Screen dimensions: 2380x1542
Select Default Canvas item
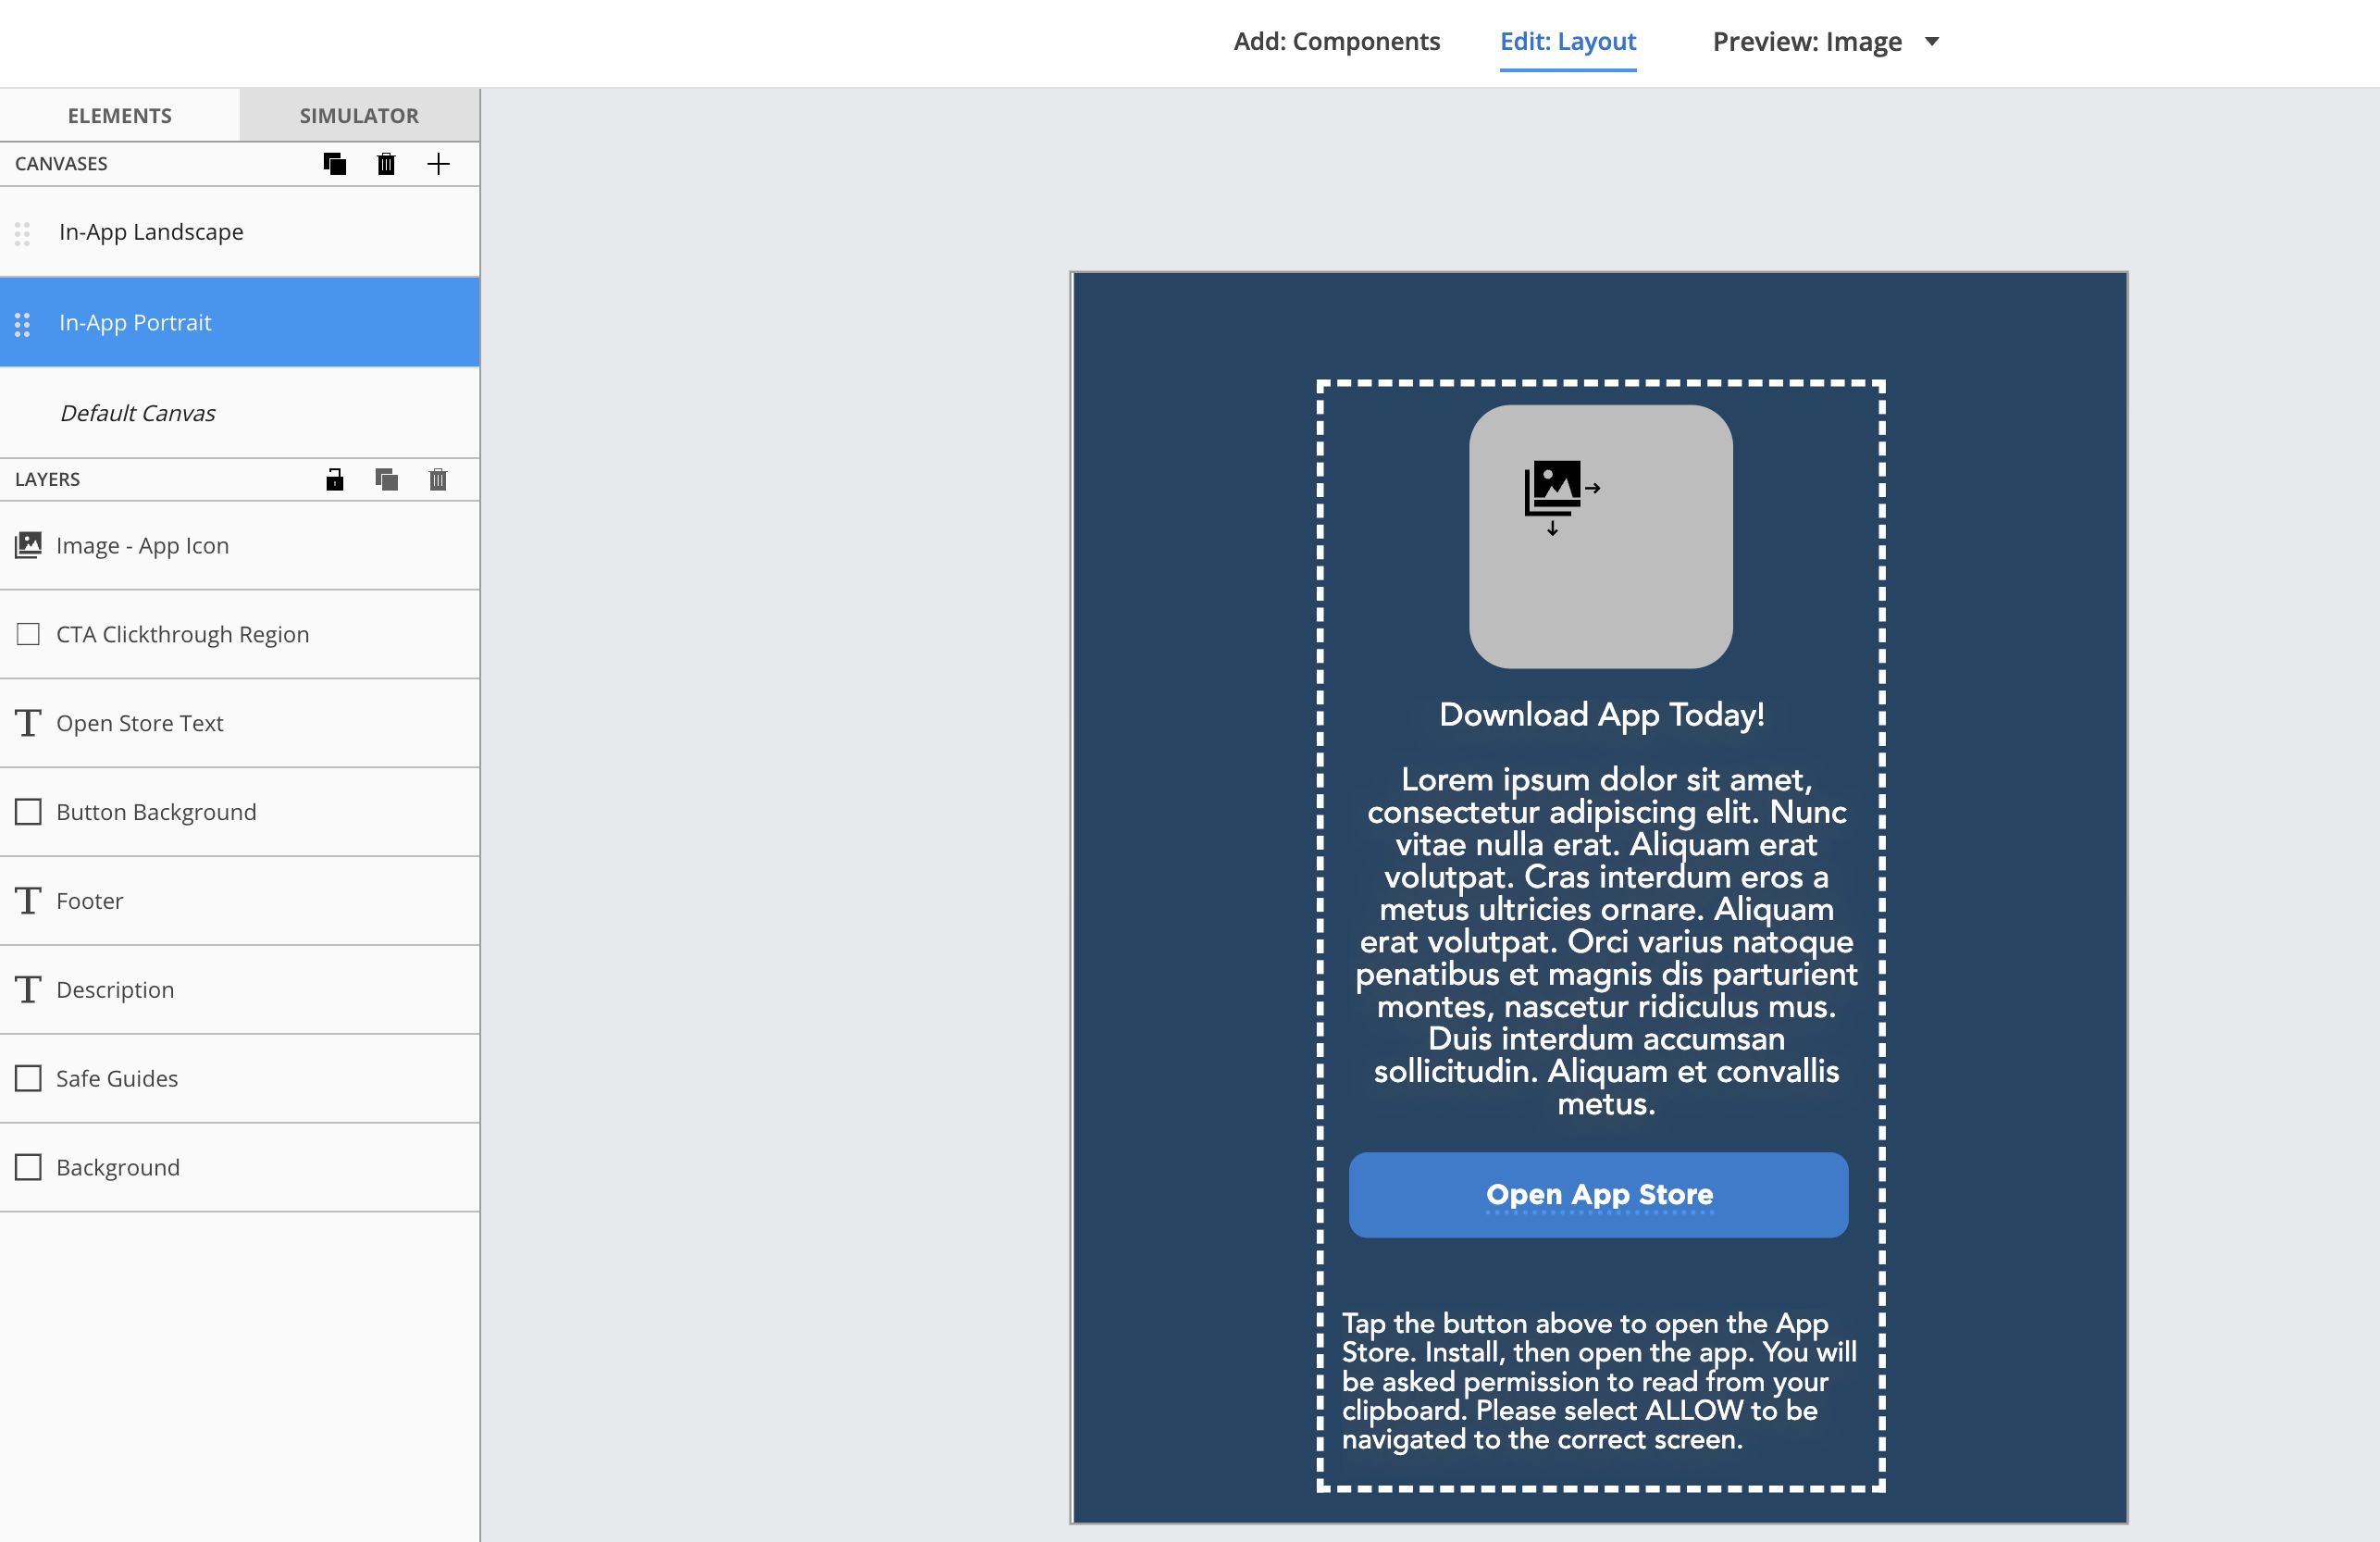137,411
